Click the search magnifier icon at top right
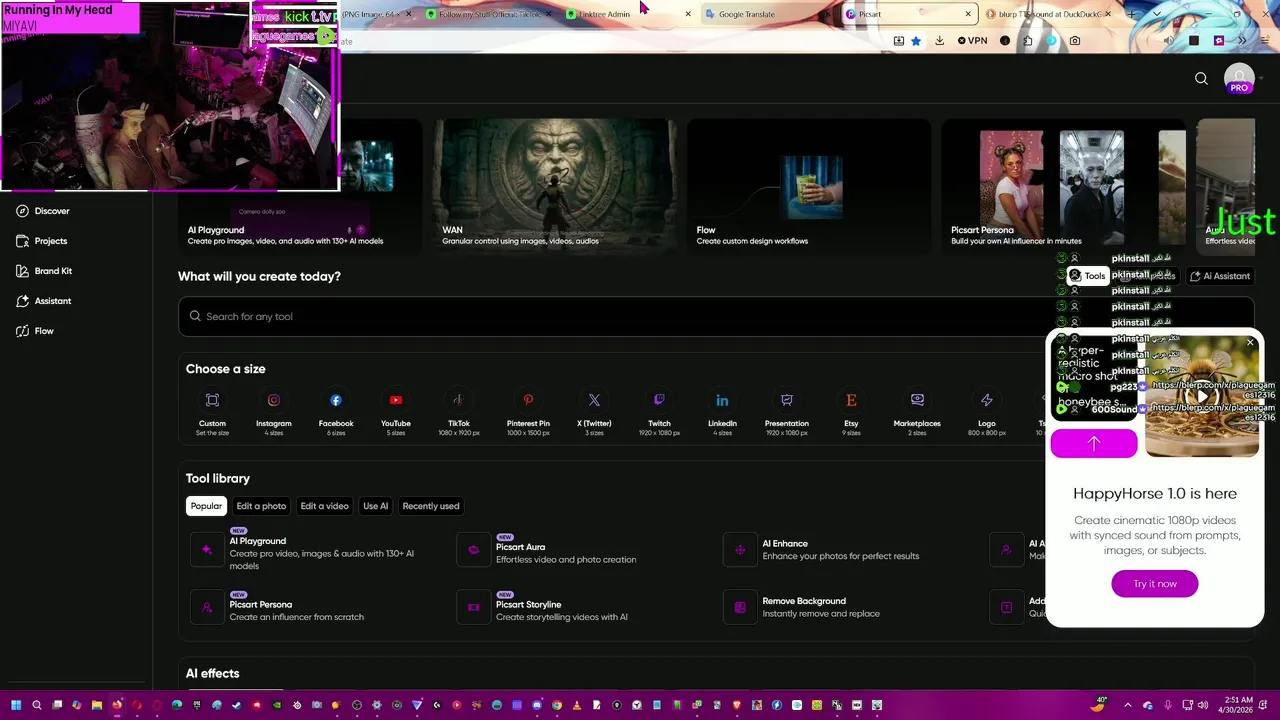 click(1201, 79)
